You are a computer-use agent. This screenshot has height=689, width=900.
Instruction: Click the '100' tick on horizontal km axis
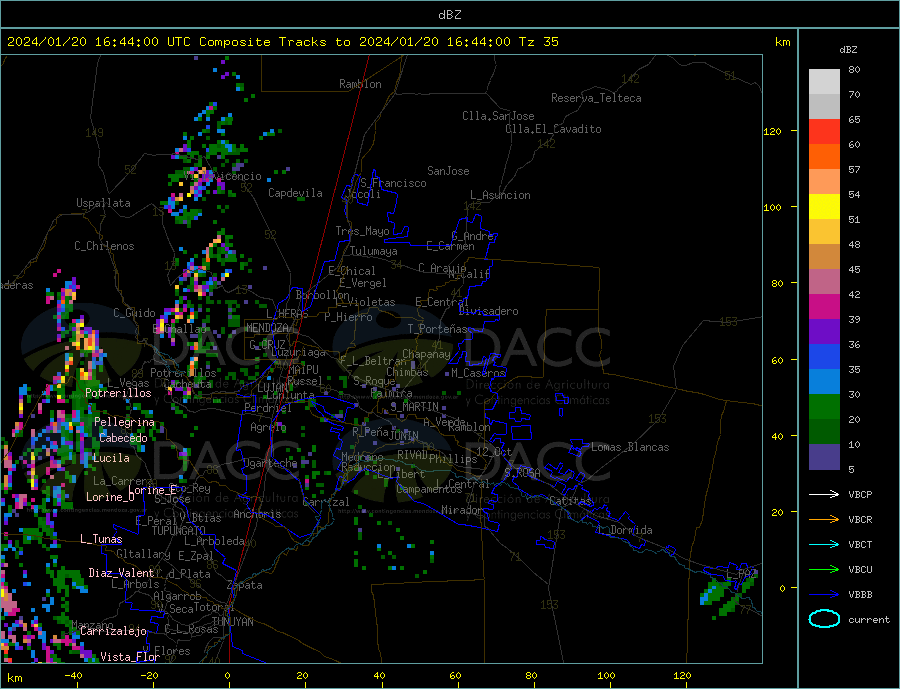coord(606,675)
